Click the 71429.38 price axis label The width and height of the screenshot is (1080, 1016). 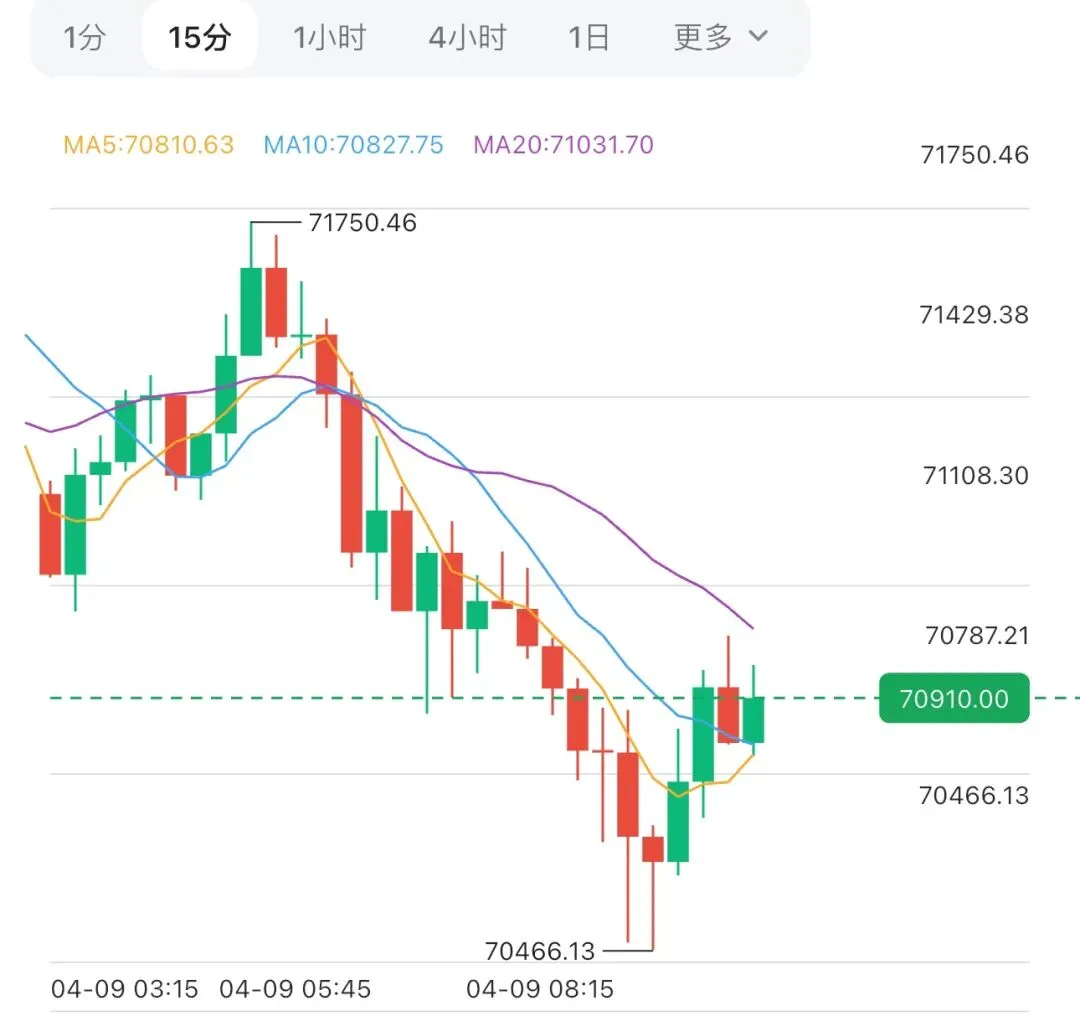974,315
